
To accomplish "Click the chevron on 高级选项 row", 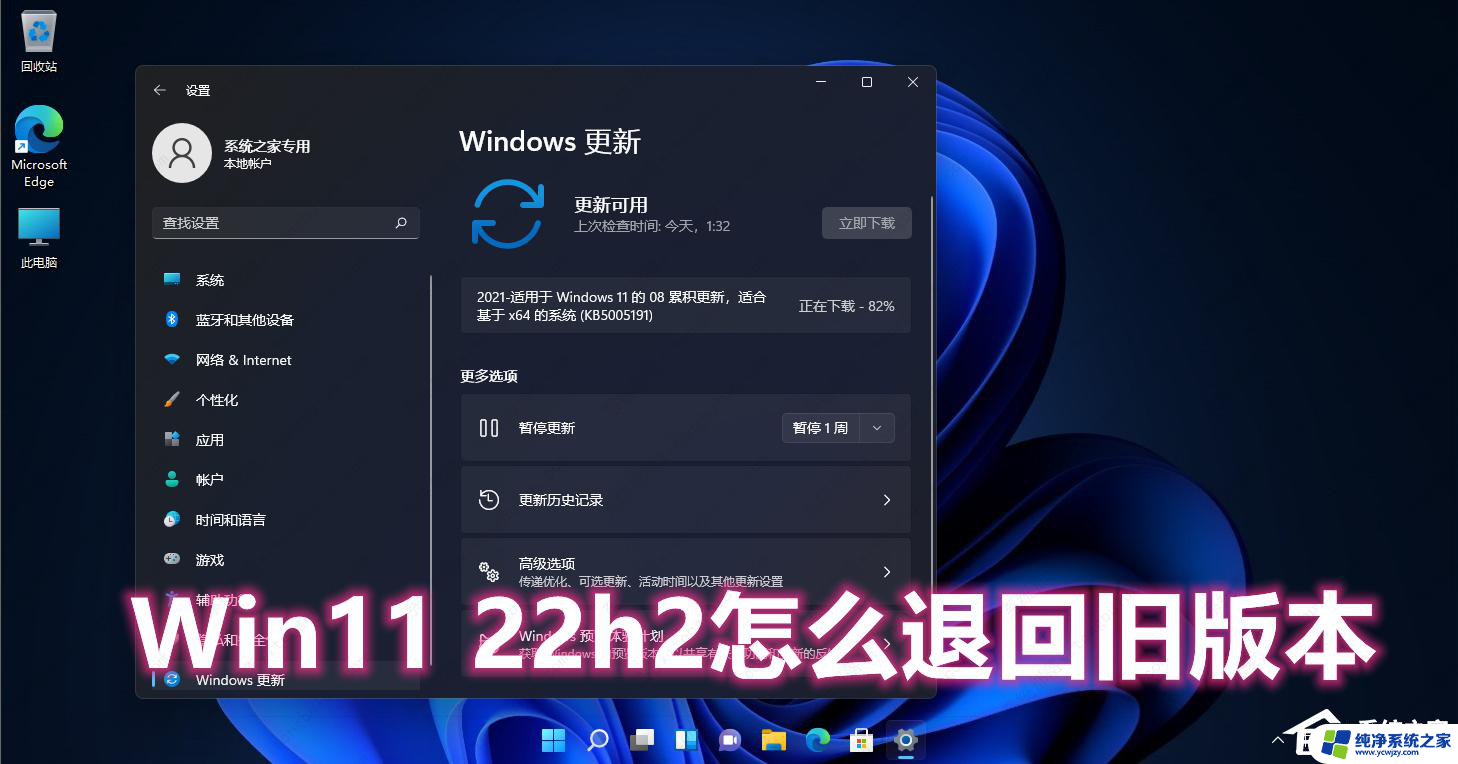I will click(886, 572).
